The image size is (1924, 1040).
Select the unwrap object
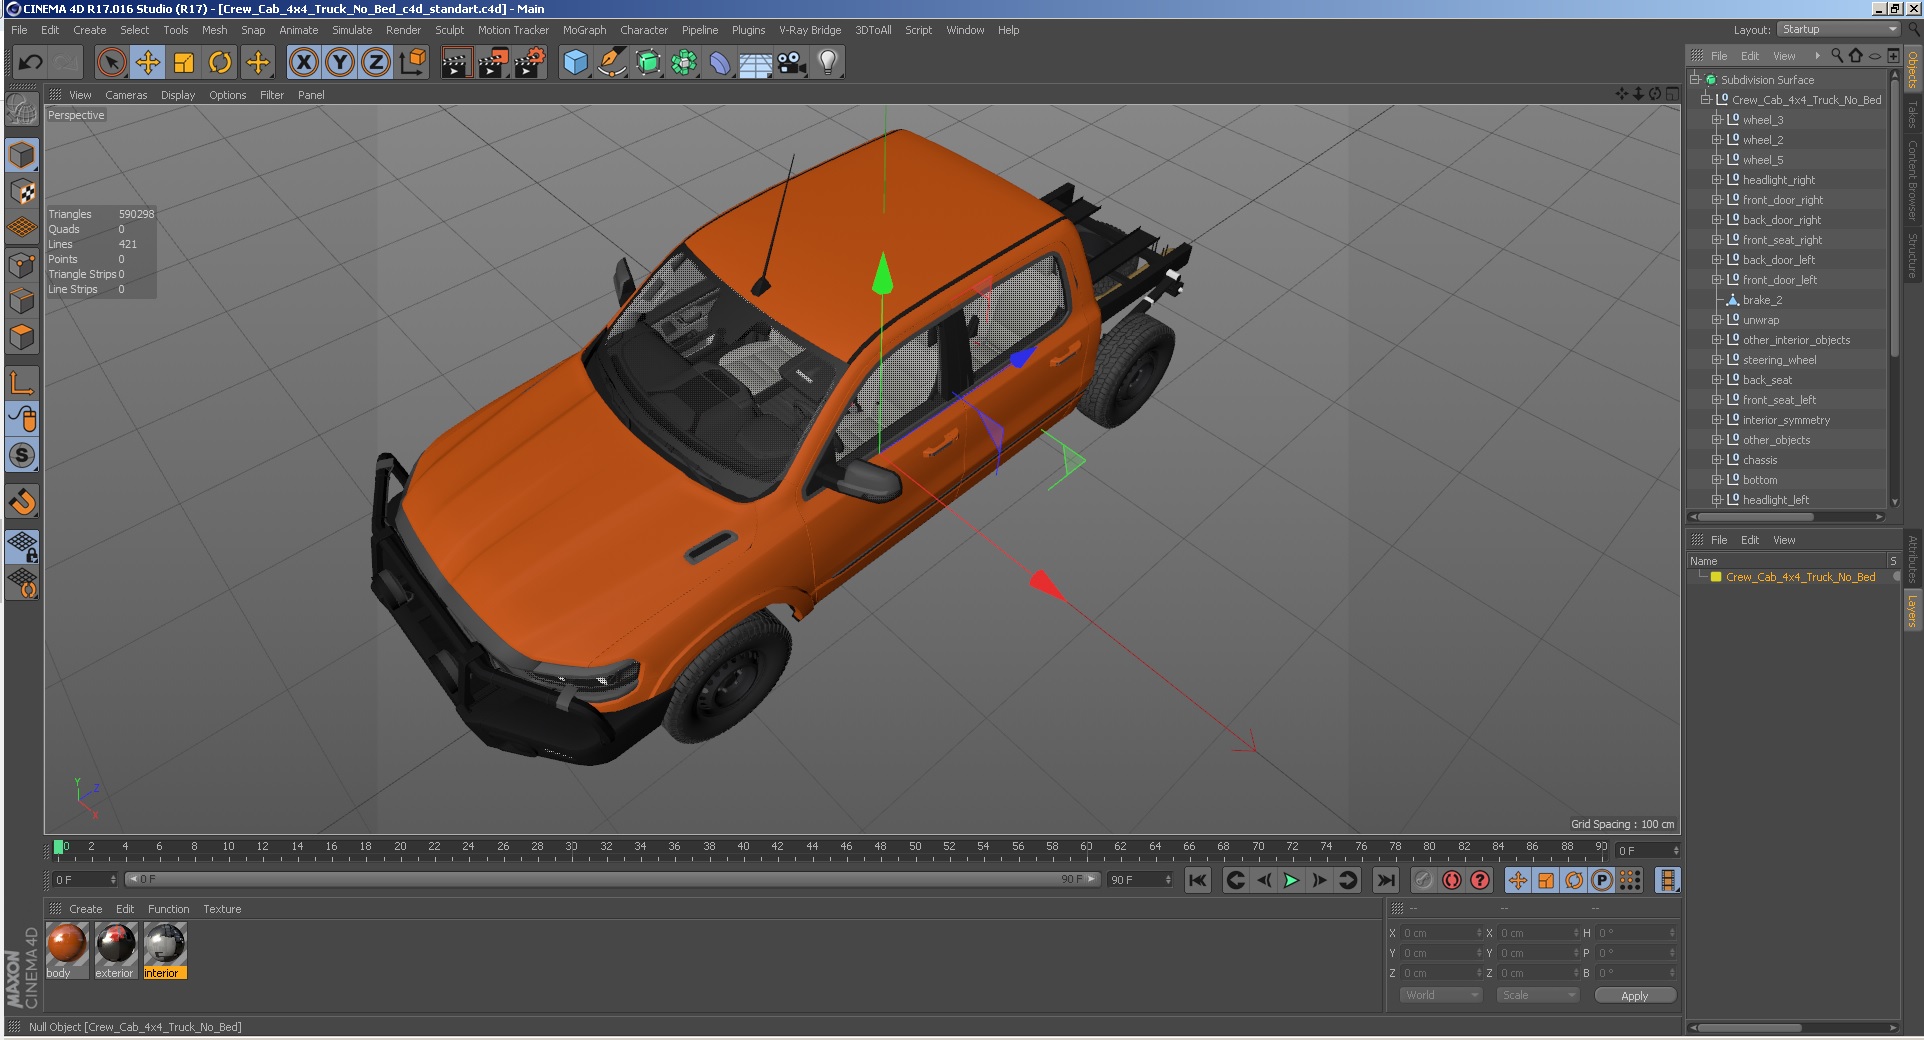(x=1761, y=320)
